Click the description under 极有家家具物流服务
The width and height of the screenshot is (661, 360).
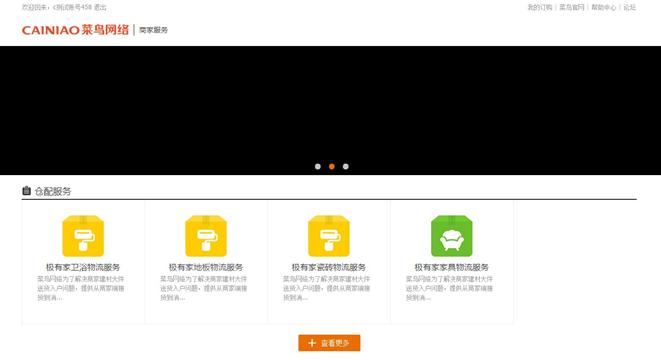point(449,288)
